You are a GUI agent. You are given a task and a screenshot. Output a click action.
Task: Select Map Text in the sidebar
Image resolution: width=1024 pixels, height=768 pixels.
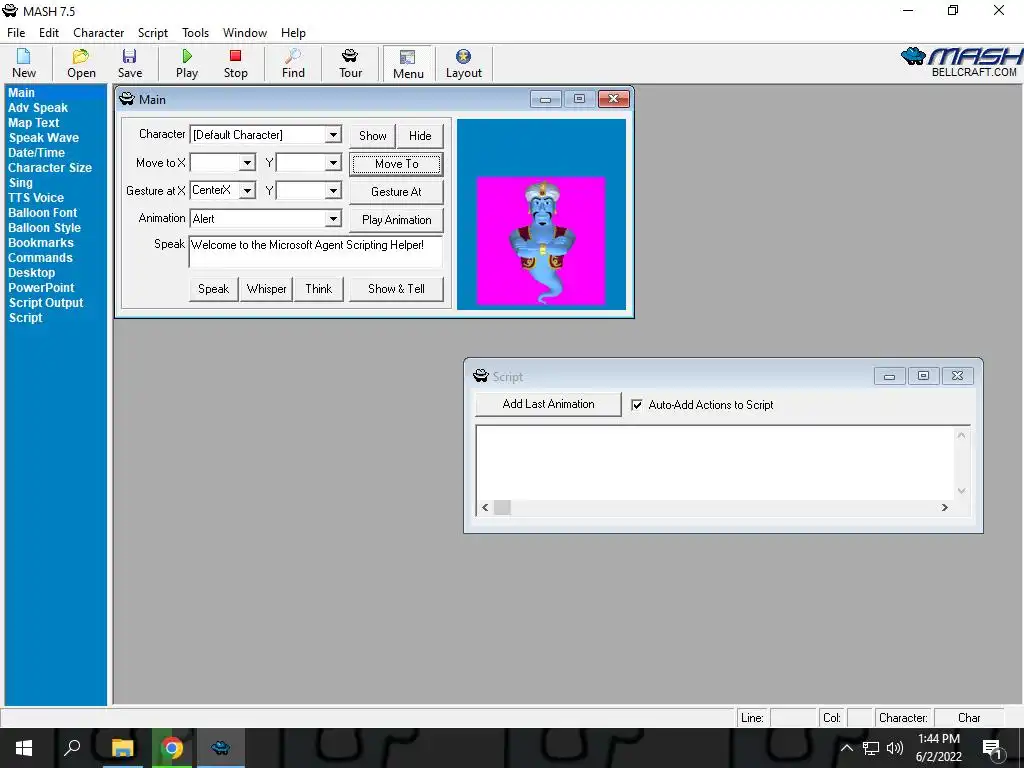click(33, 123)
